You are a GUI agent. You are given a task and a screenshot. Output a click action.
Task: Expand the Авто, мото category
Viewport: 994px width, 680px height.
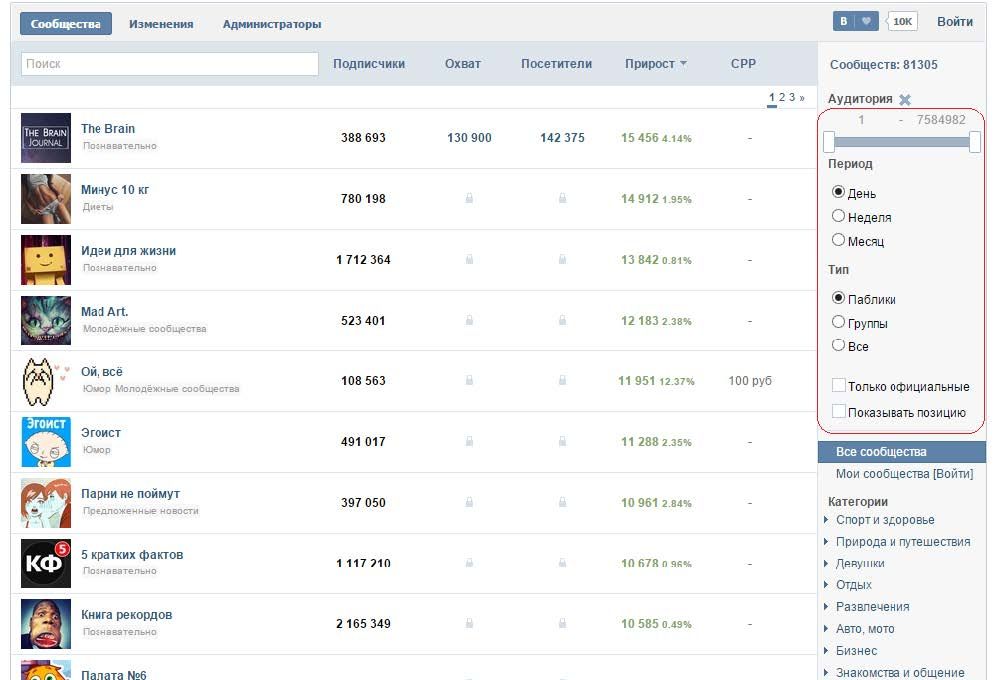[x=826, y=629]
